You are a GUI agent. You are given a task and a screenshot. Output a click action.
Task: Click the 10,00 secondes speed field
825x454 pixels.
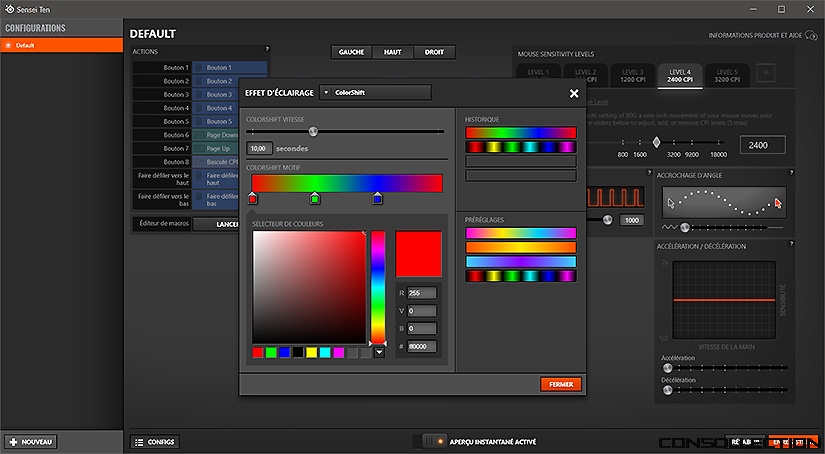tap(259, 148)
